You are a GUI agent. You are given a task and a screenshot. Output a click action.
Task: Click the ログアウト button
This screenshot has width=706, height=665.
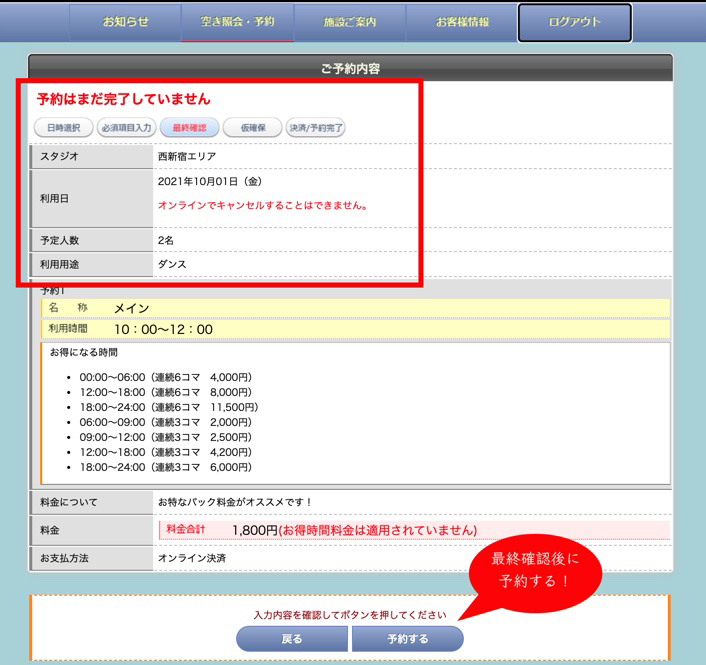(574, 22)
